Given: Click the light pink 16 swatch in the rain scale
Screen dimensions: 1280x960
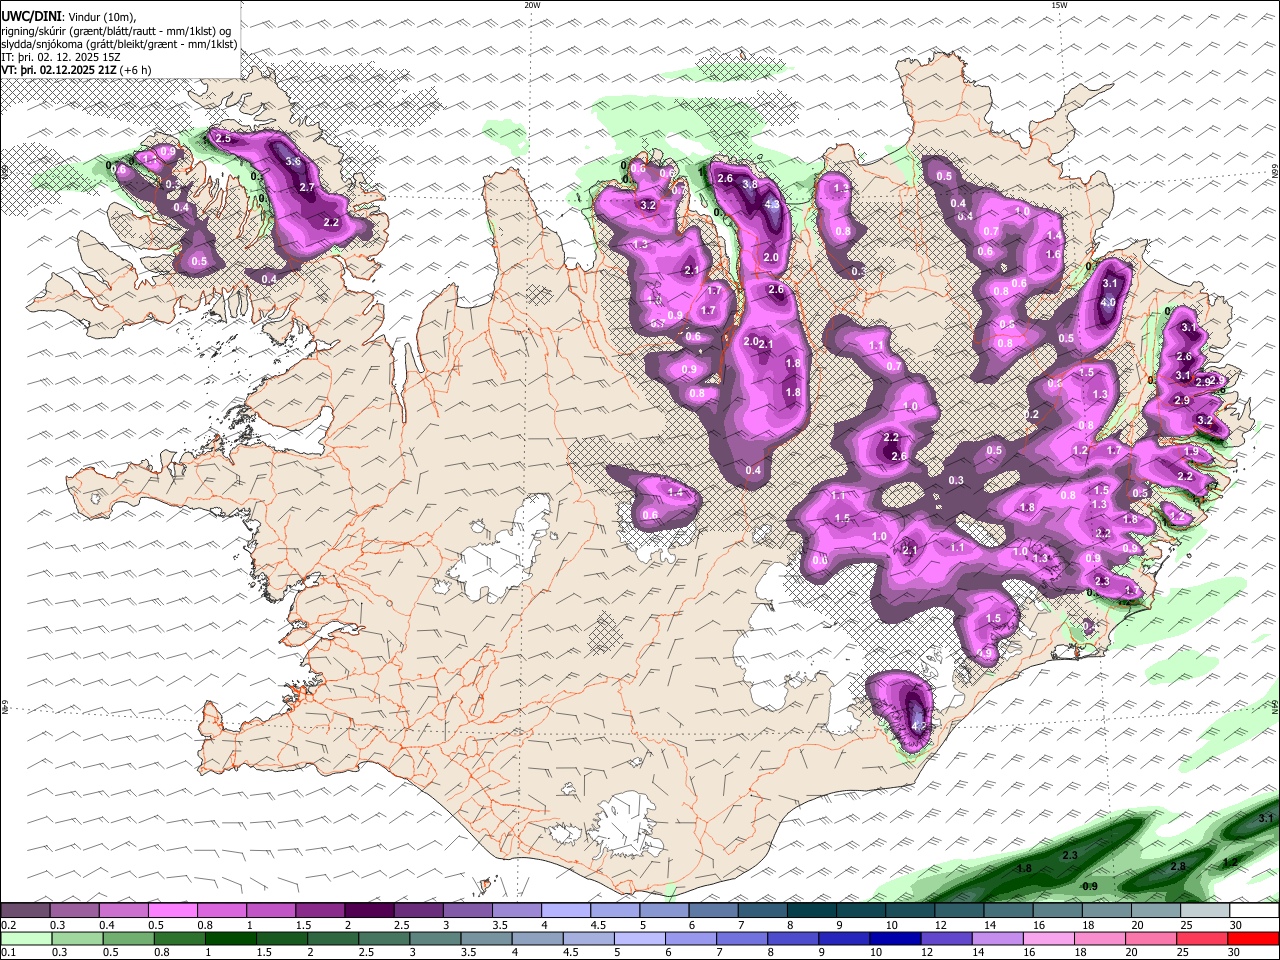Looking at the screenshot, I should pyautogui.click(x=1048, y=939).
